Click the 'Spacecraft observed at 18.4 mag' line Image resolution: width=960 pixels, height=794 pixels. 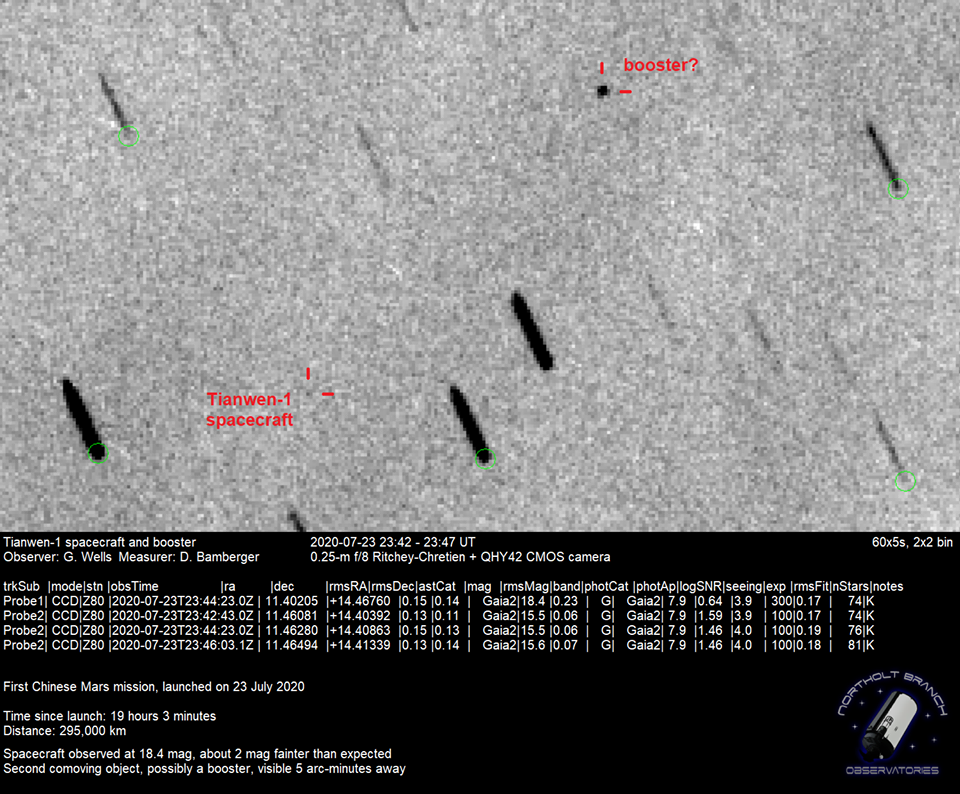(197, 754)
